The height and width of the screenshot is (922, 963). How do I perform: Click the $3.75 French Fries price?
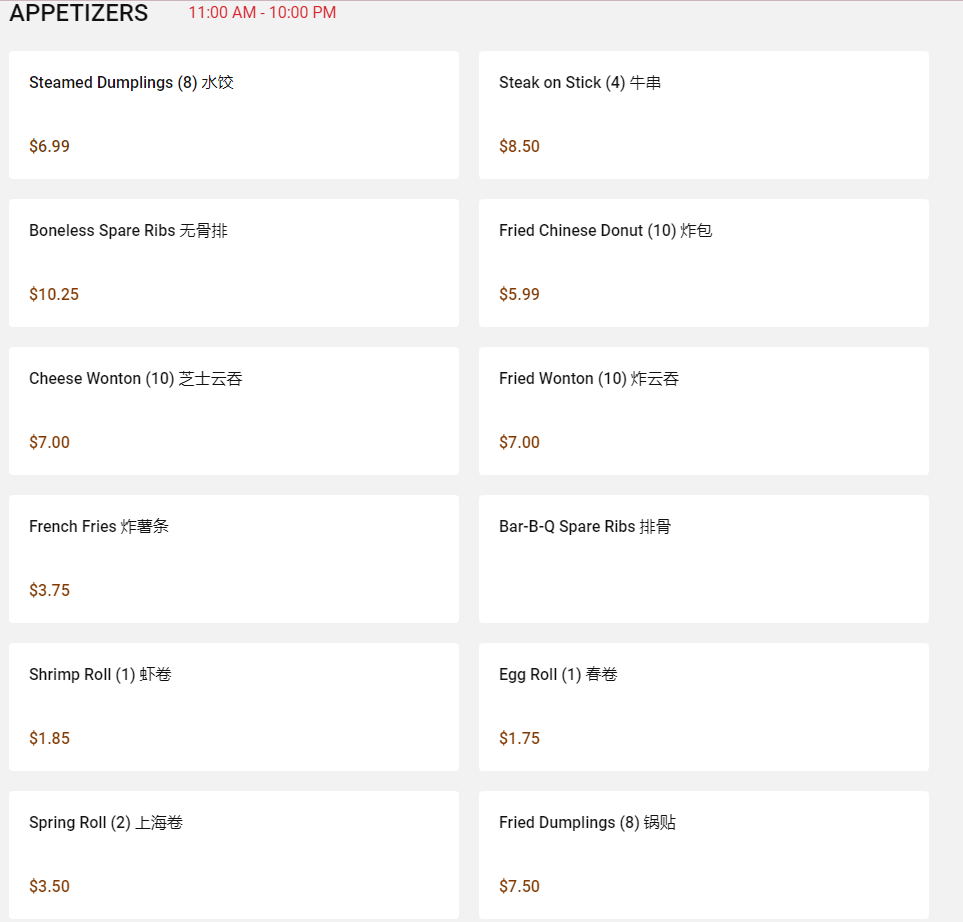coord(49,591)
